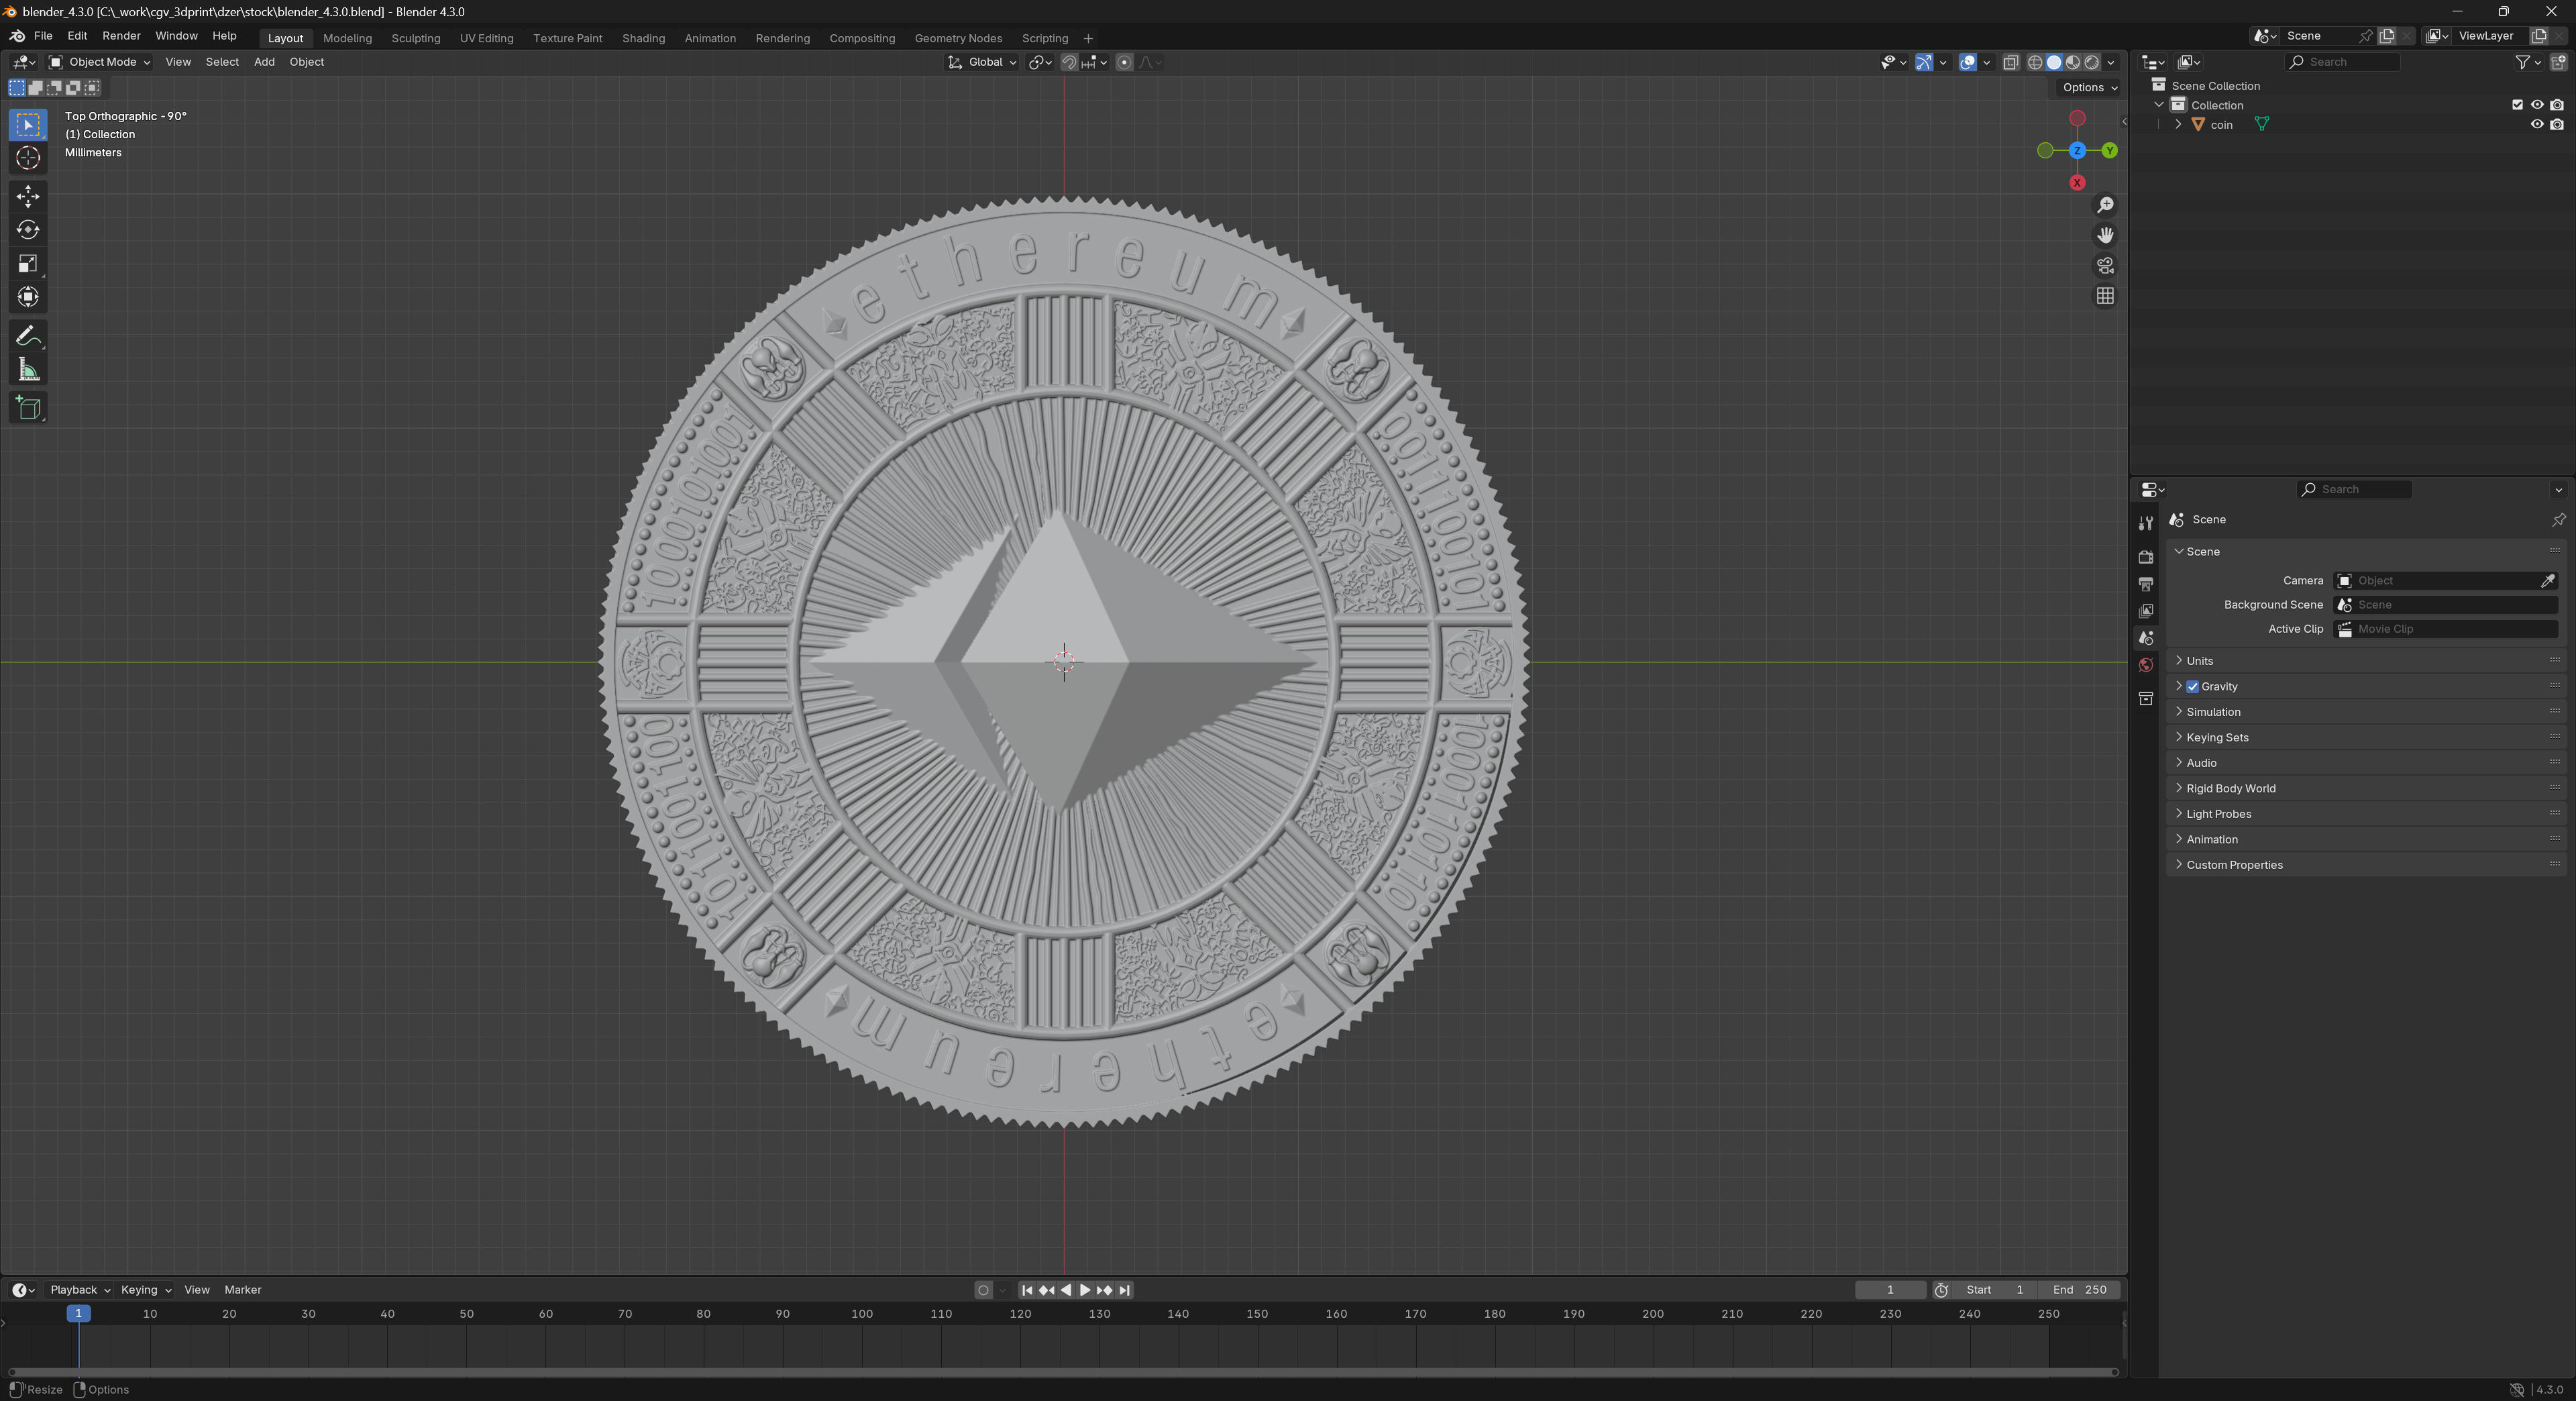Select the Move tool in toolbar

(x=28, y=196)
